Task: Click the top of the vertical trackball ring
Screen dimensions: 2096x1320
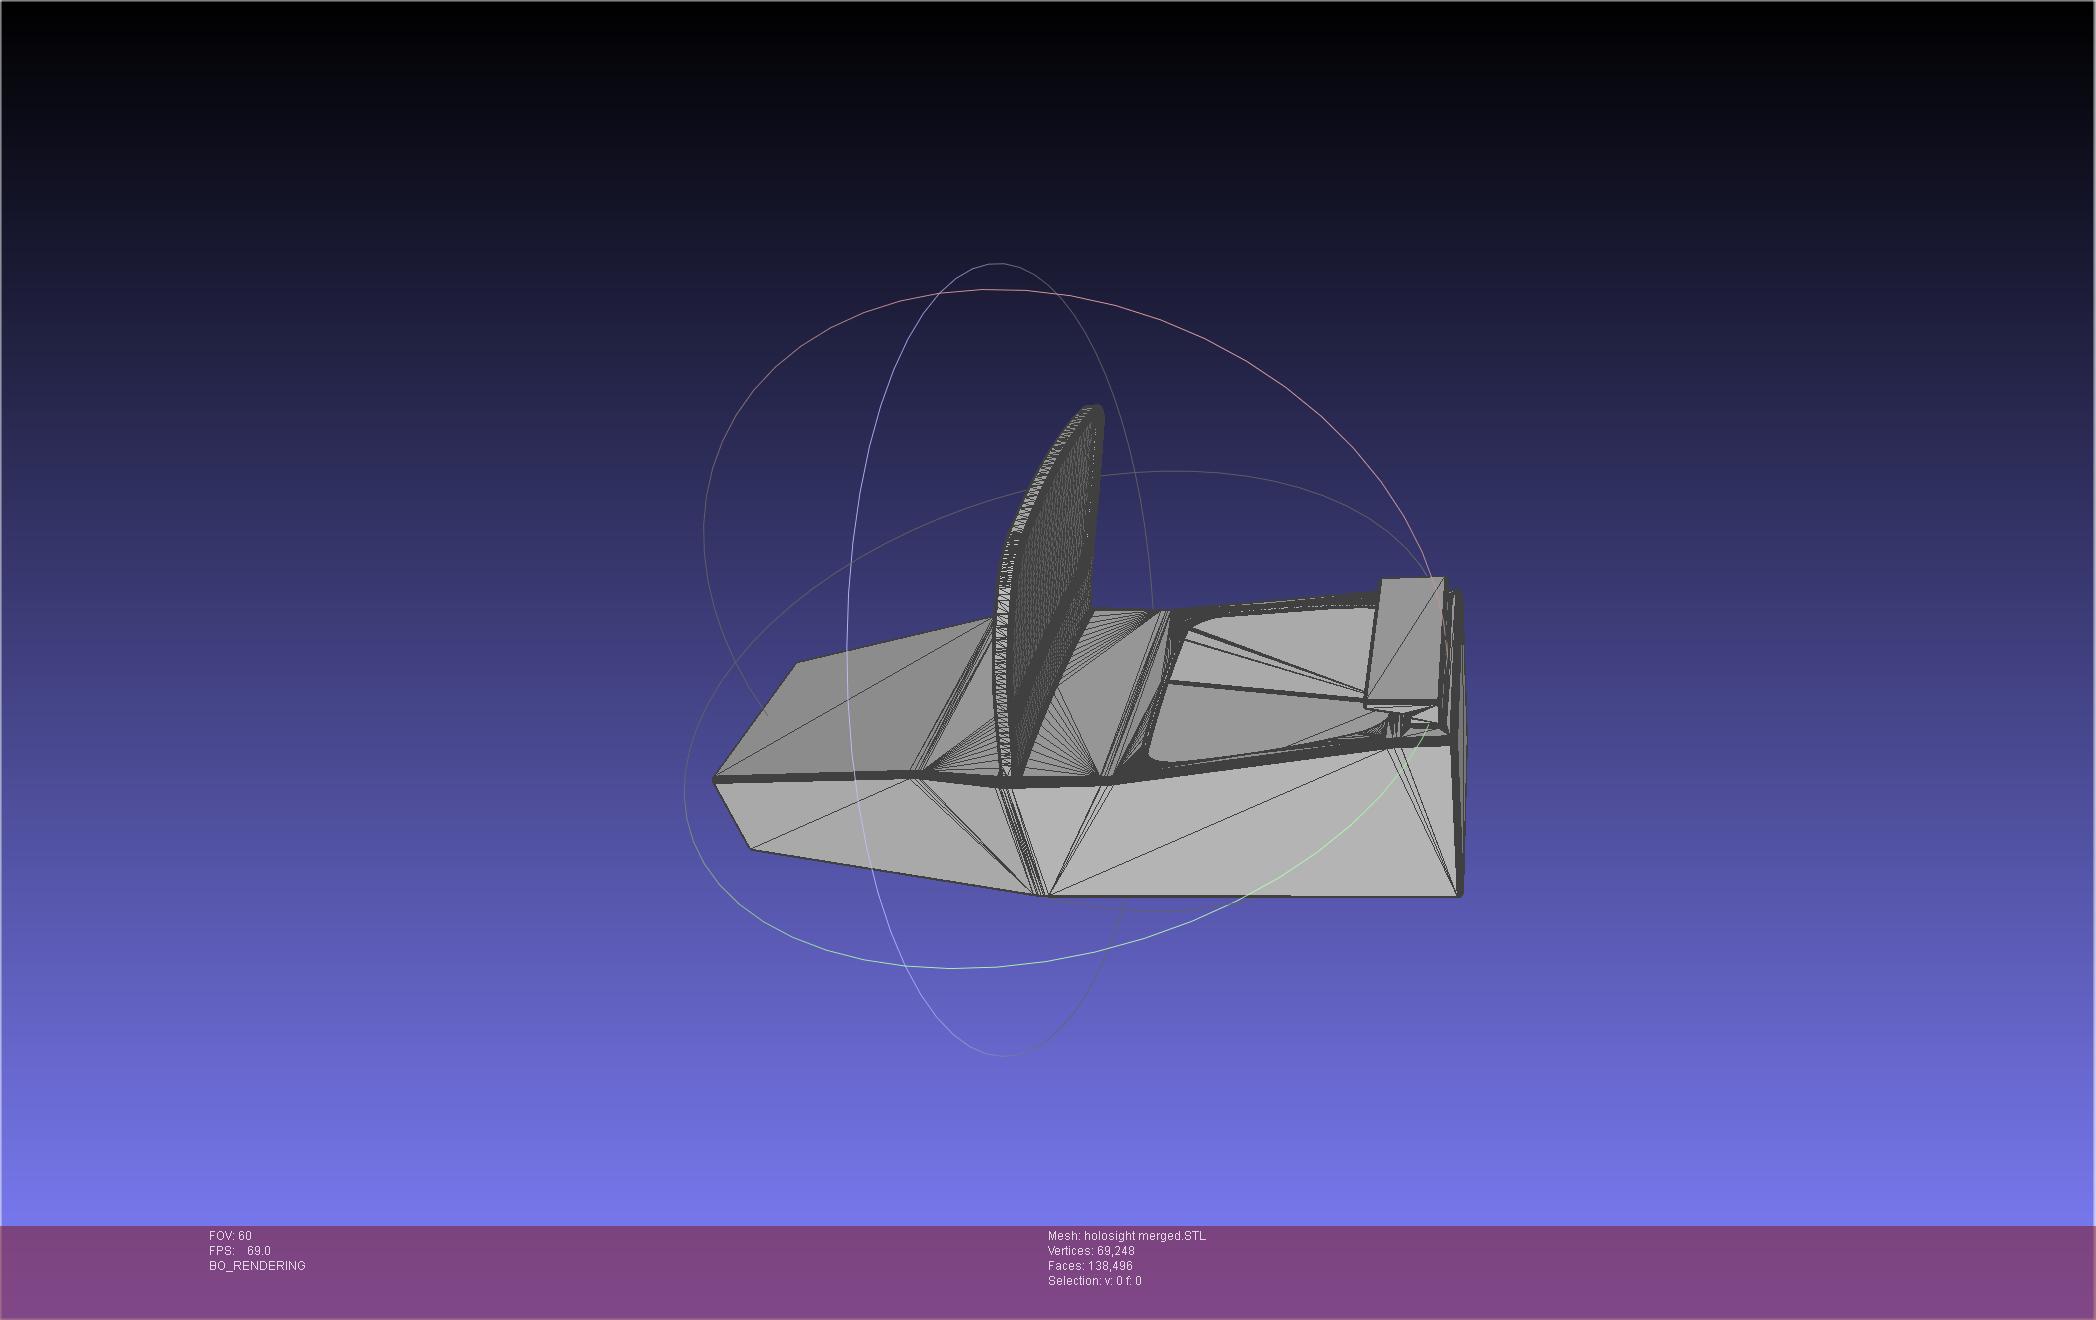Action: [x=998, y=264]
